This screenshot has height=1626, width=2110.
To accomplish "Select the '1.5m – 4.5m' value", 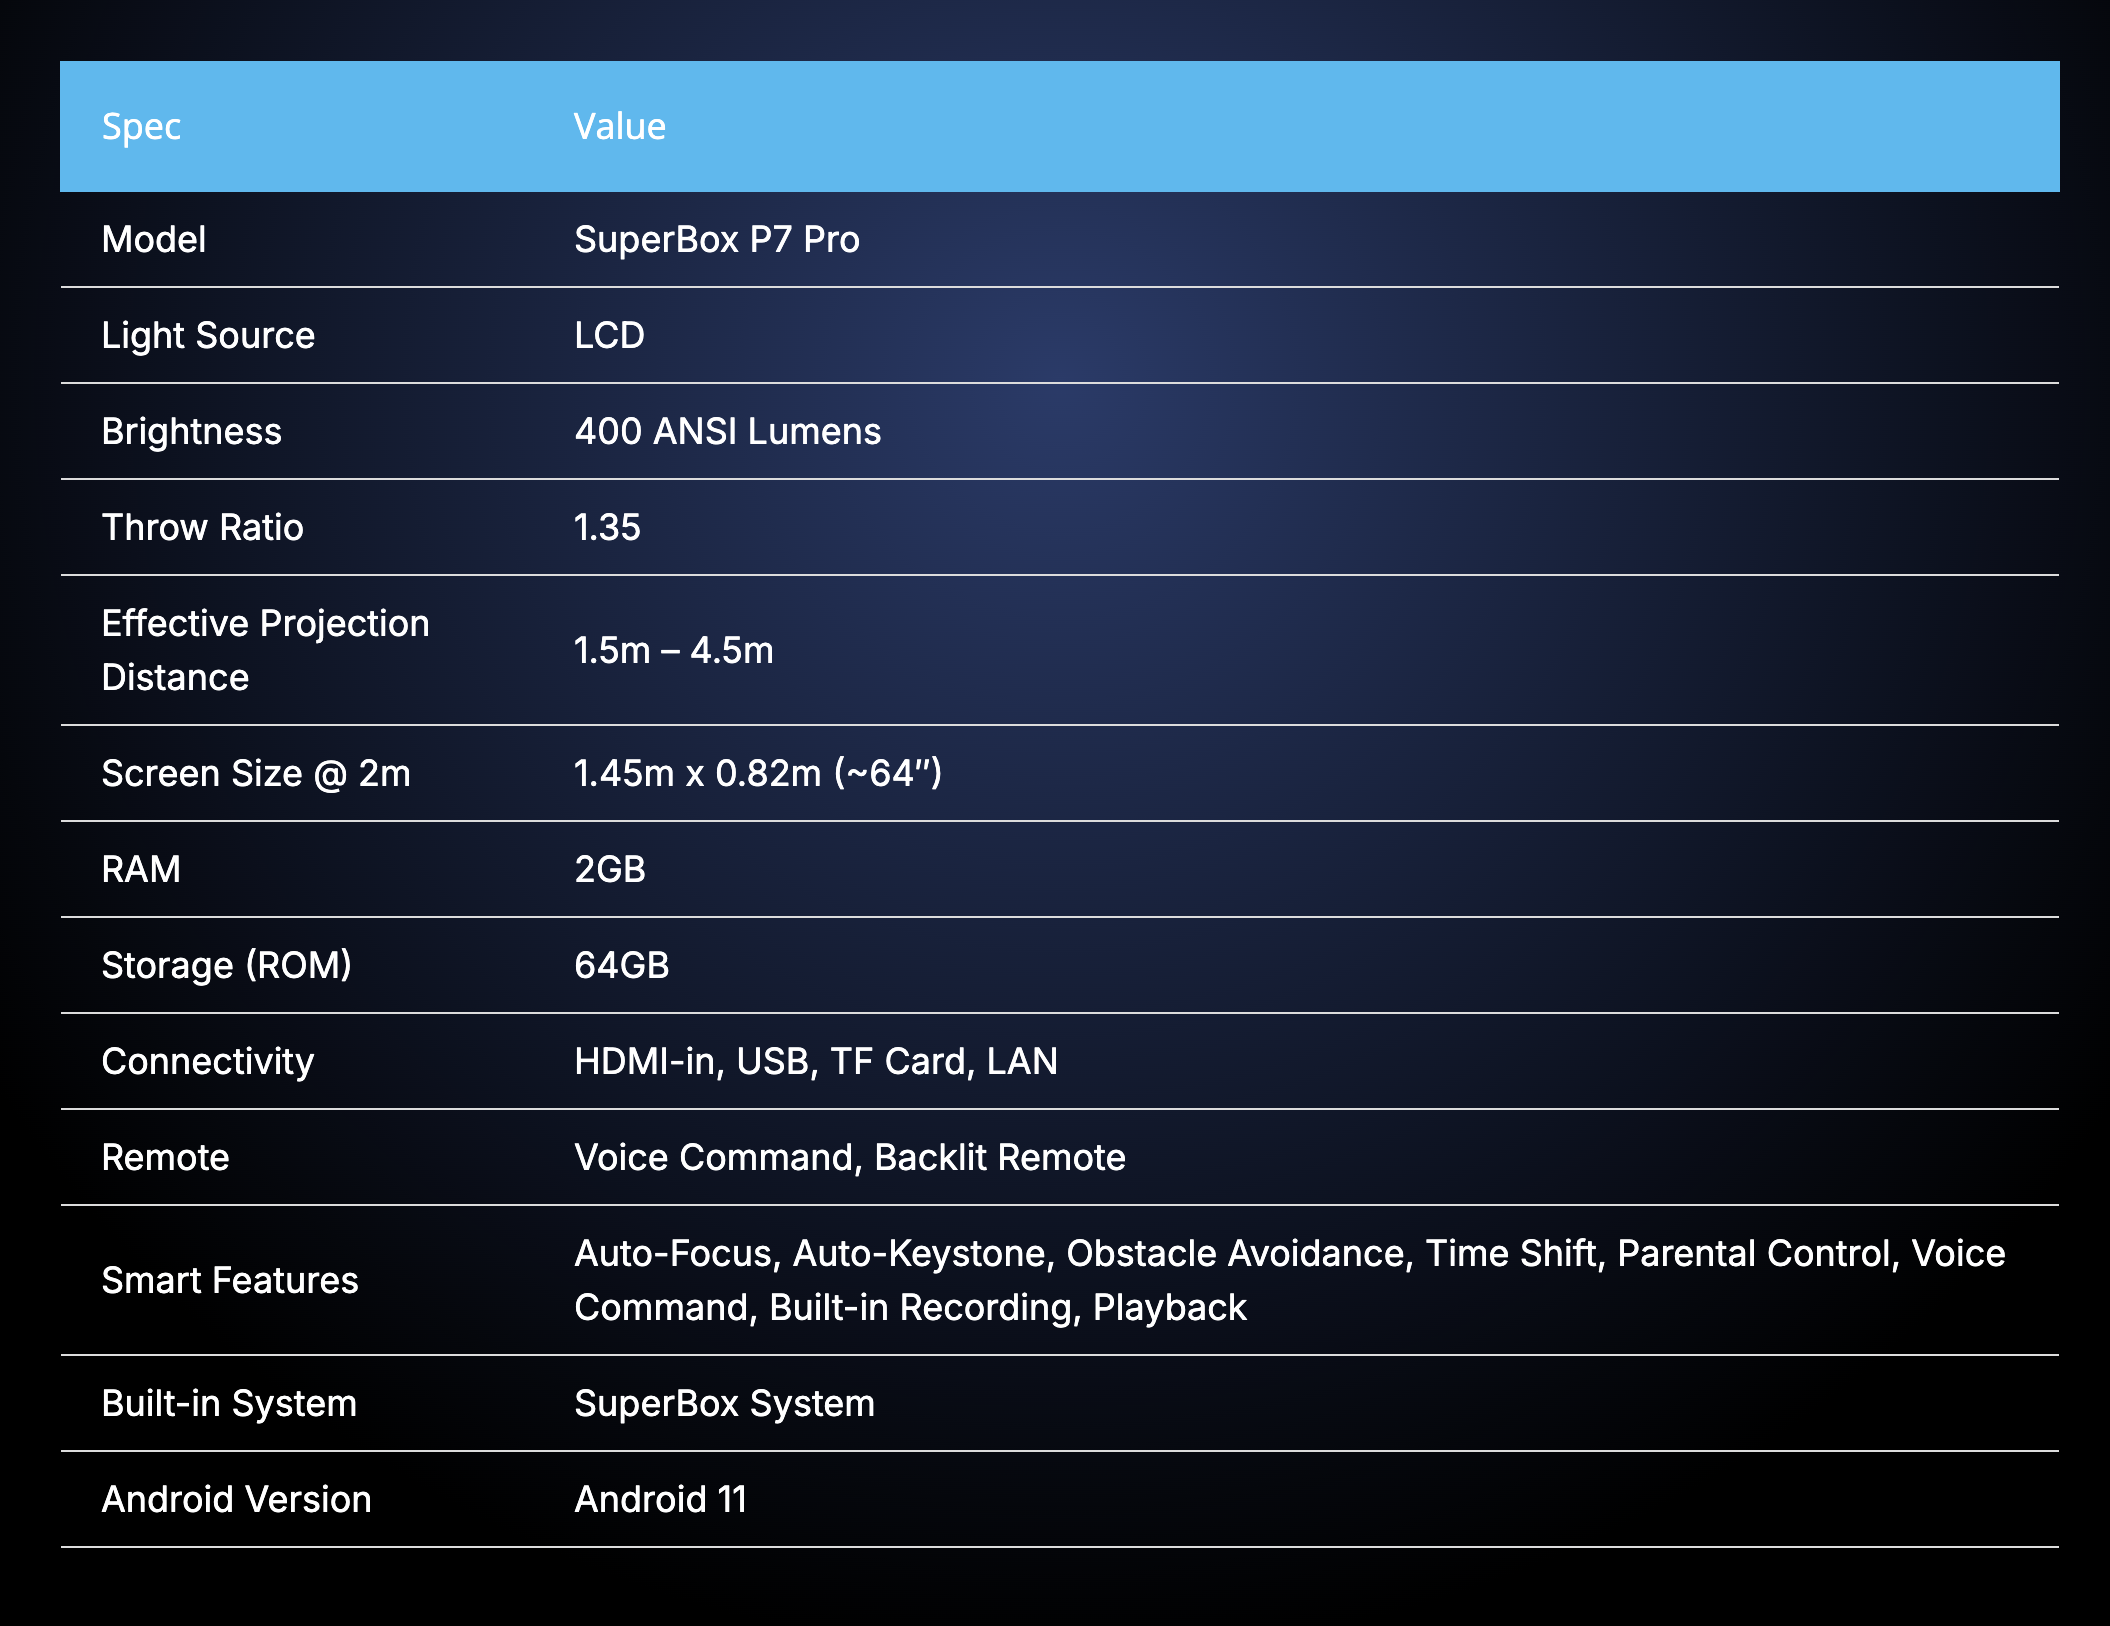I will 674,651.
